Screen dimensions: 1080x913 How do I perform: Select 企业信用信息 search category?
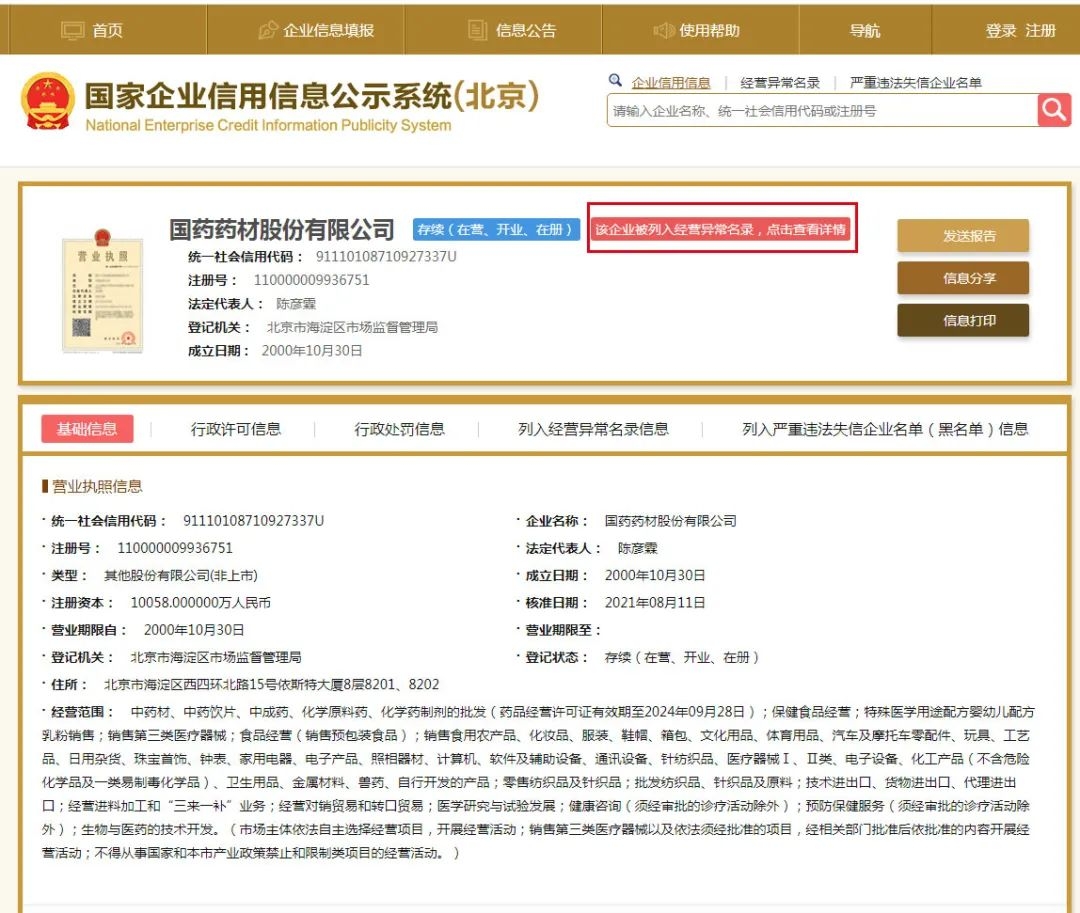(671, 83)
